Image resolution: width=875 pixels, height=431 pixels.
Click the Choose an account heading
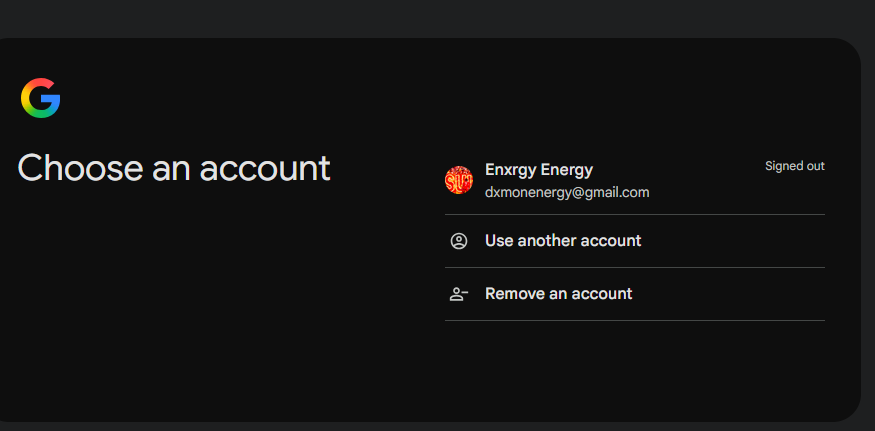tap(174, 168)
